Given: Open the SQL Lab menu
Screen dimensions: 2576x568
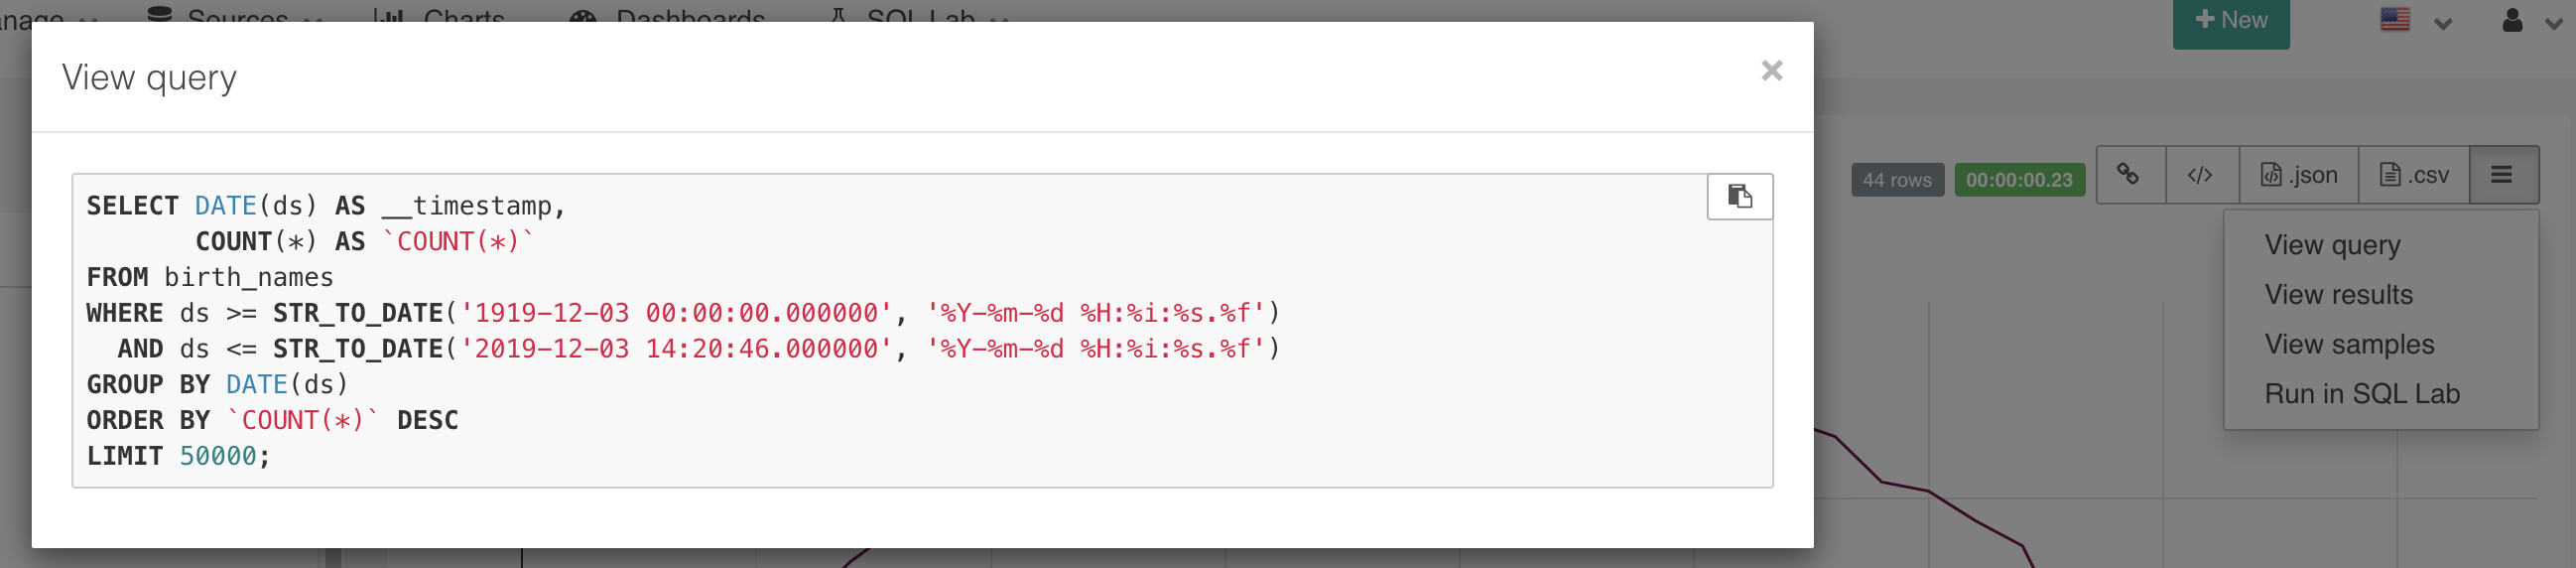Looking at the screenshot, I should (x=919, y=16).
